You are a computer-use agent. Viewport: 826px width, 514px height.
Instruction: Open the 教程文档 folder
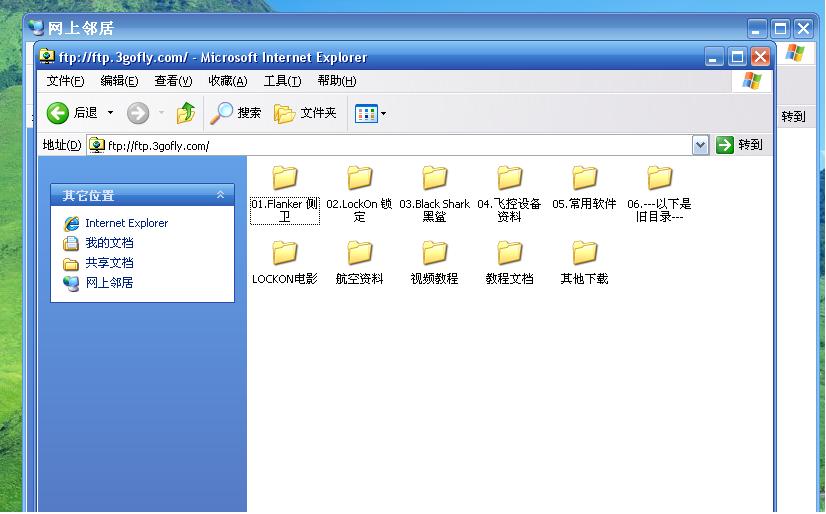click(509, 263)
